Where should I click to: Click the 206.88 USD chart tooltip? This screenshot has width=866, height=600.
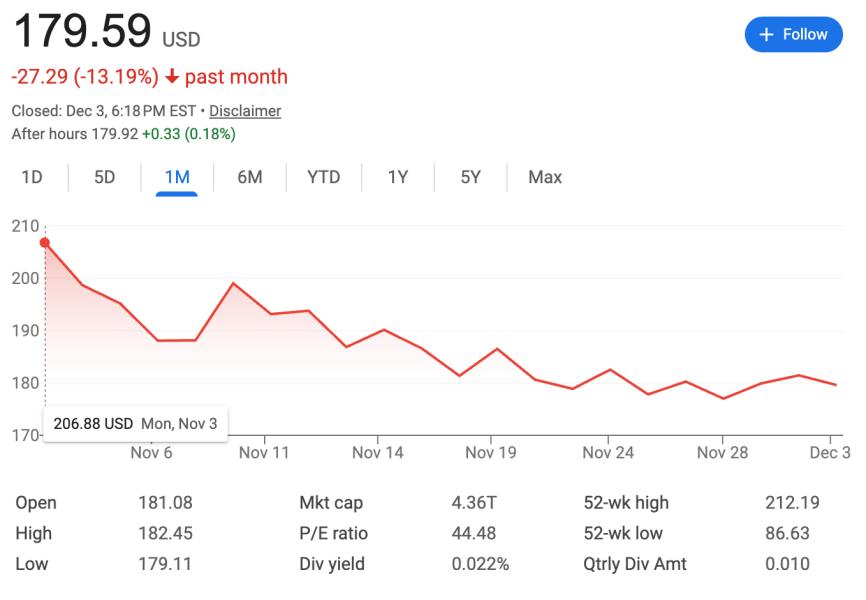tap(135, 423)
